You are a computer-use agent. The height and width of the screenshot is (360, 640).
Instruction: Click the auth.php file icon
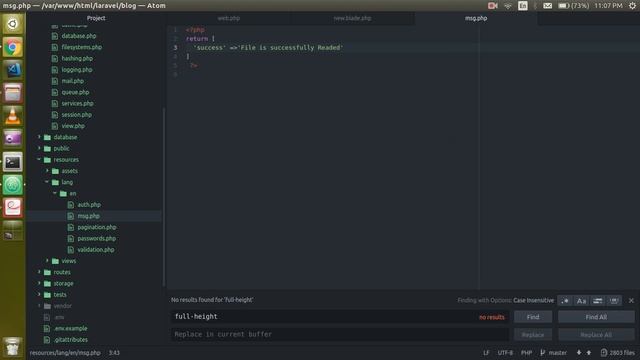pyautogui.click(x=71, y=204)
